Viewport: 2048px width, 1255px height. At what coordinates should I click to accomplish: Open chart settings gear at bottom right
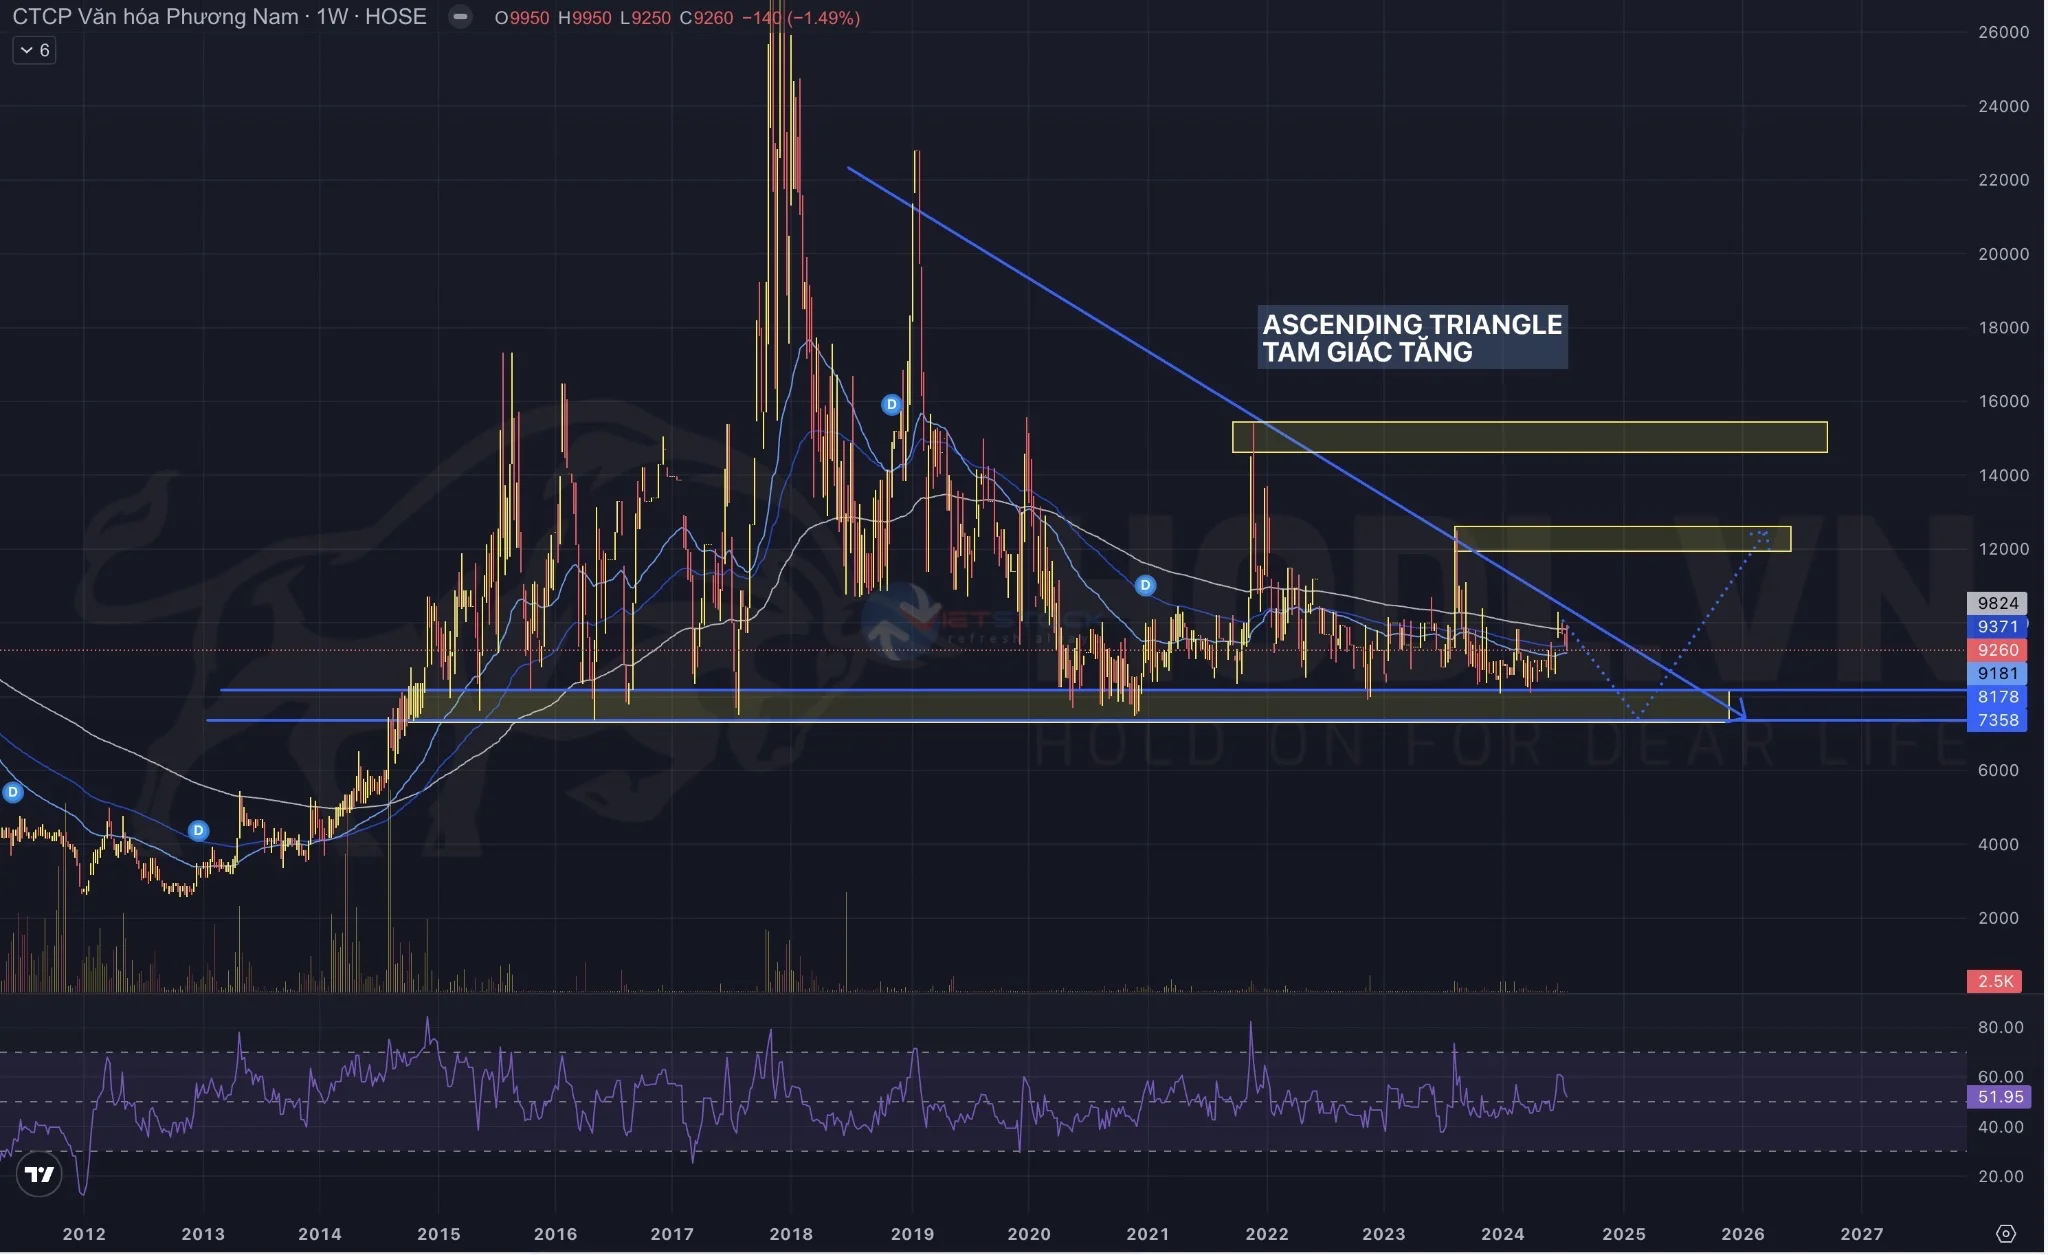coord(2005,1233)
